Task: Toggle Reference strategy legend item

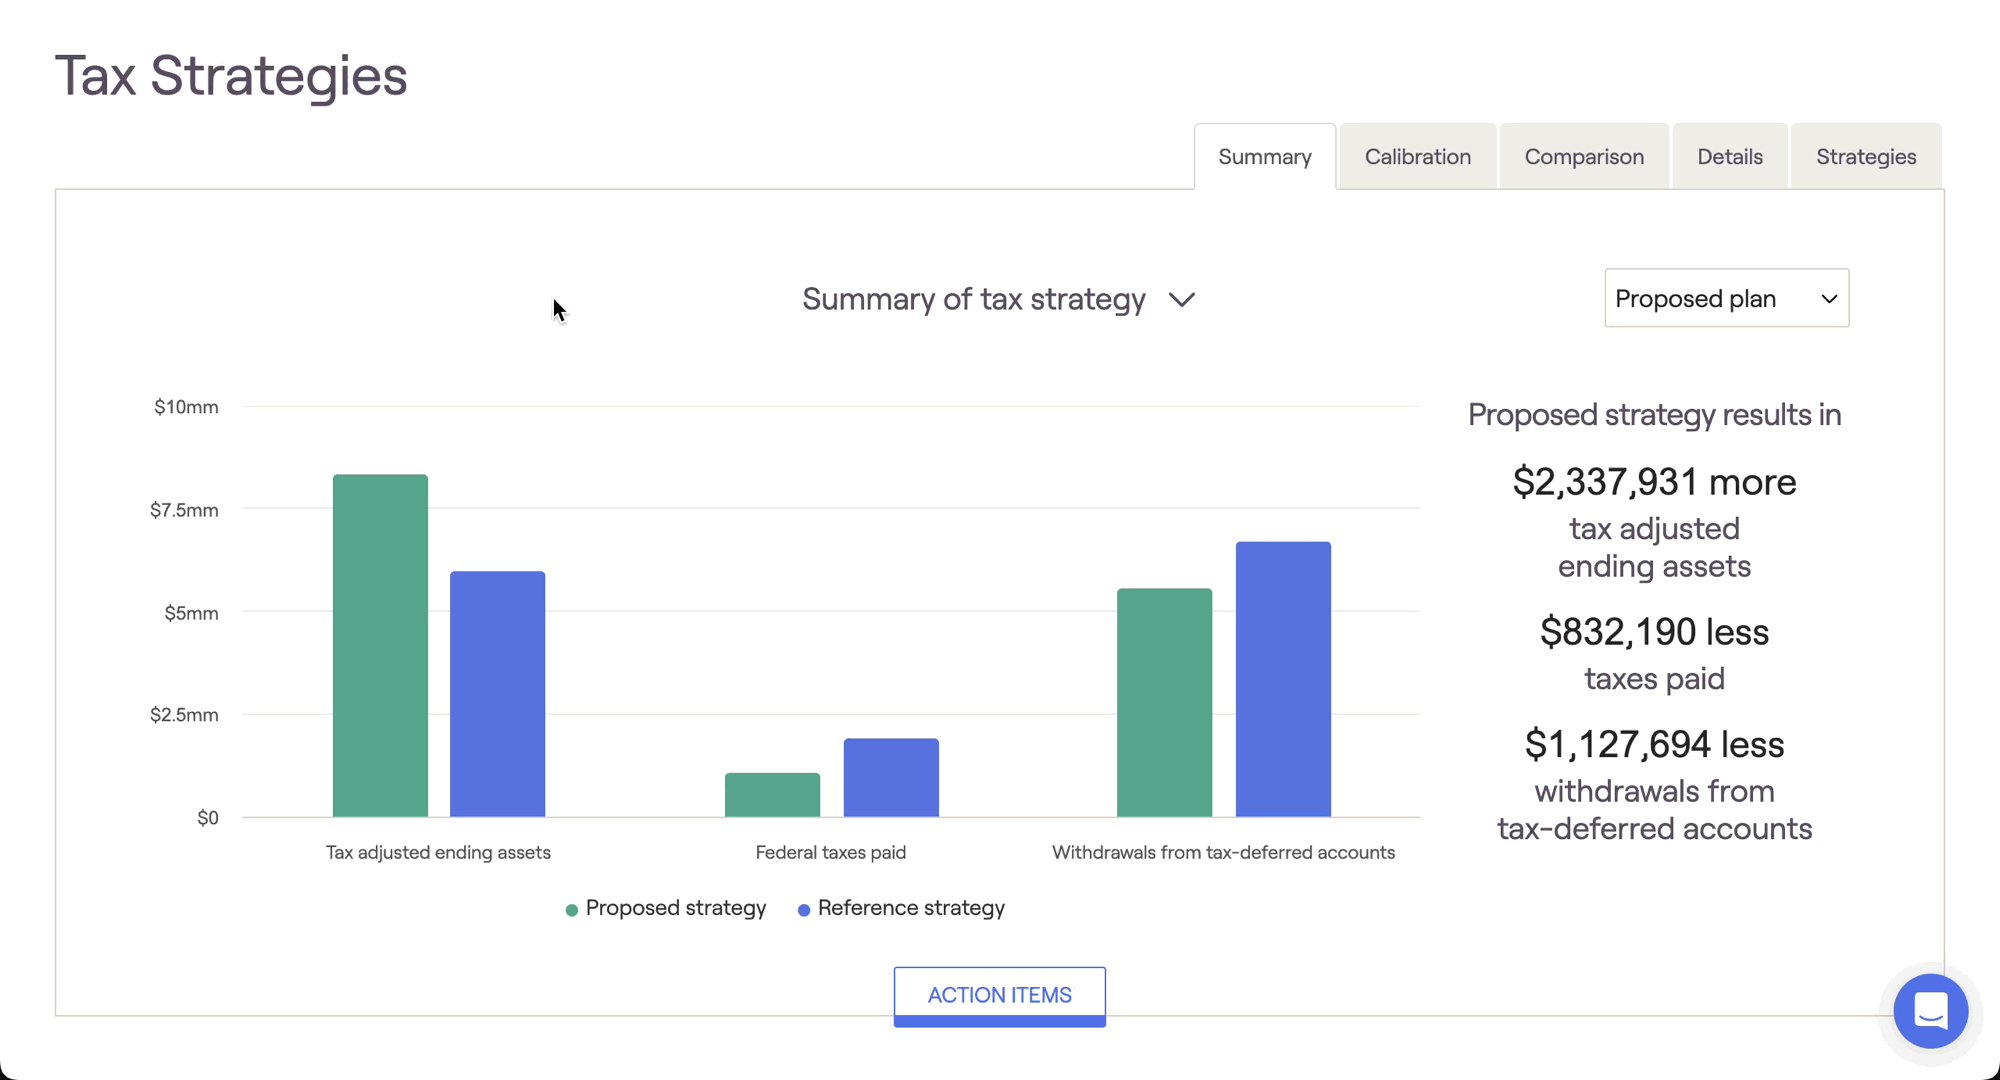Action: click(x=910, y=908)
